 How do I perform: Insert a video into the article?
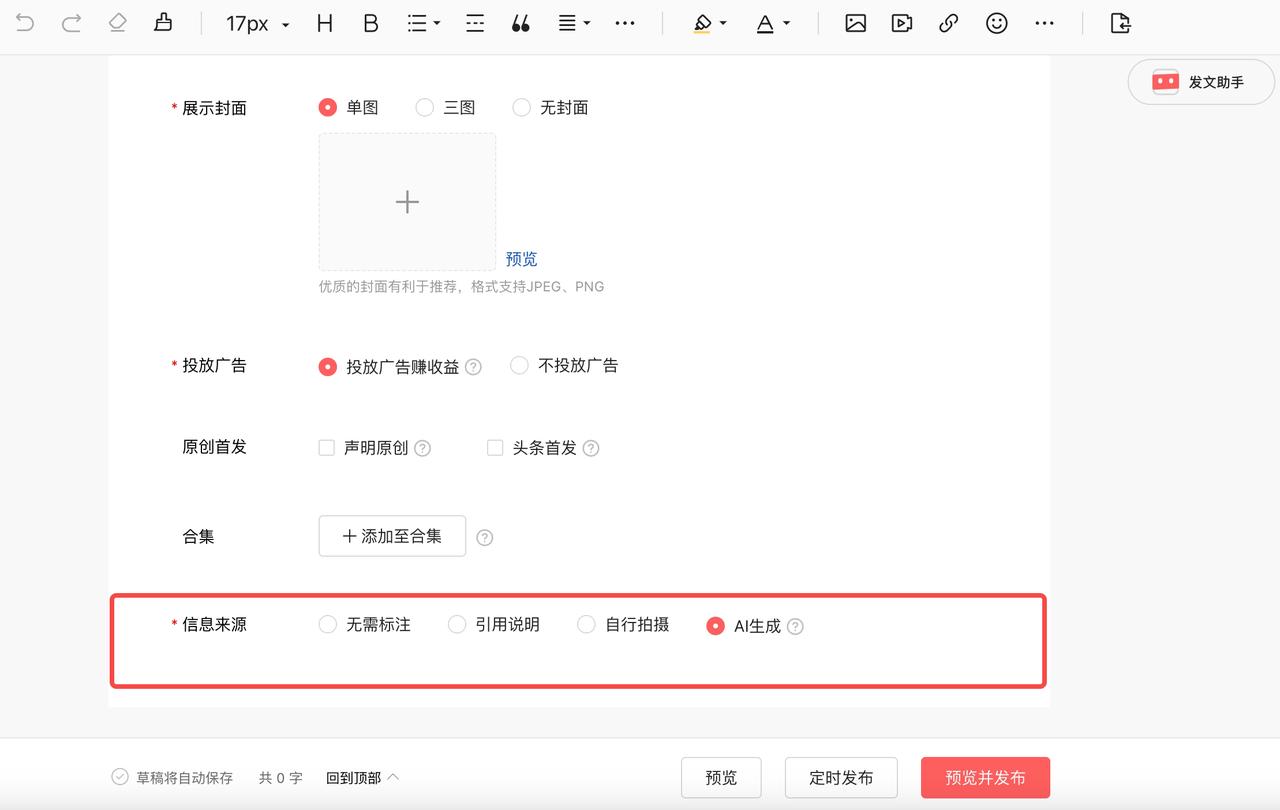901,22
